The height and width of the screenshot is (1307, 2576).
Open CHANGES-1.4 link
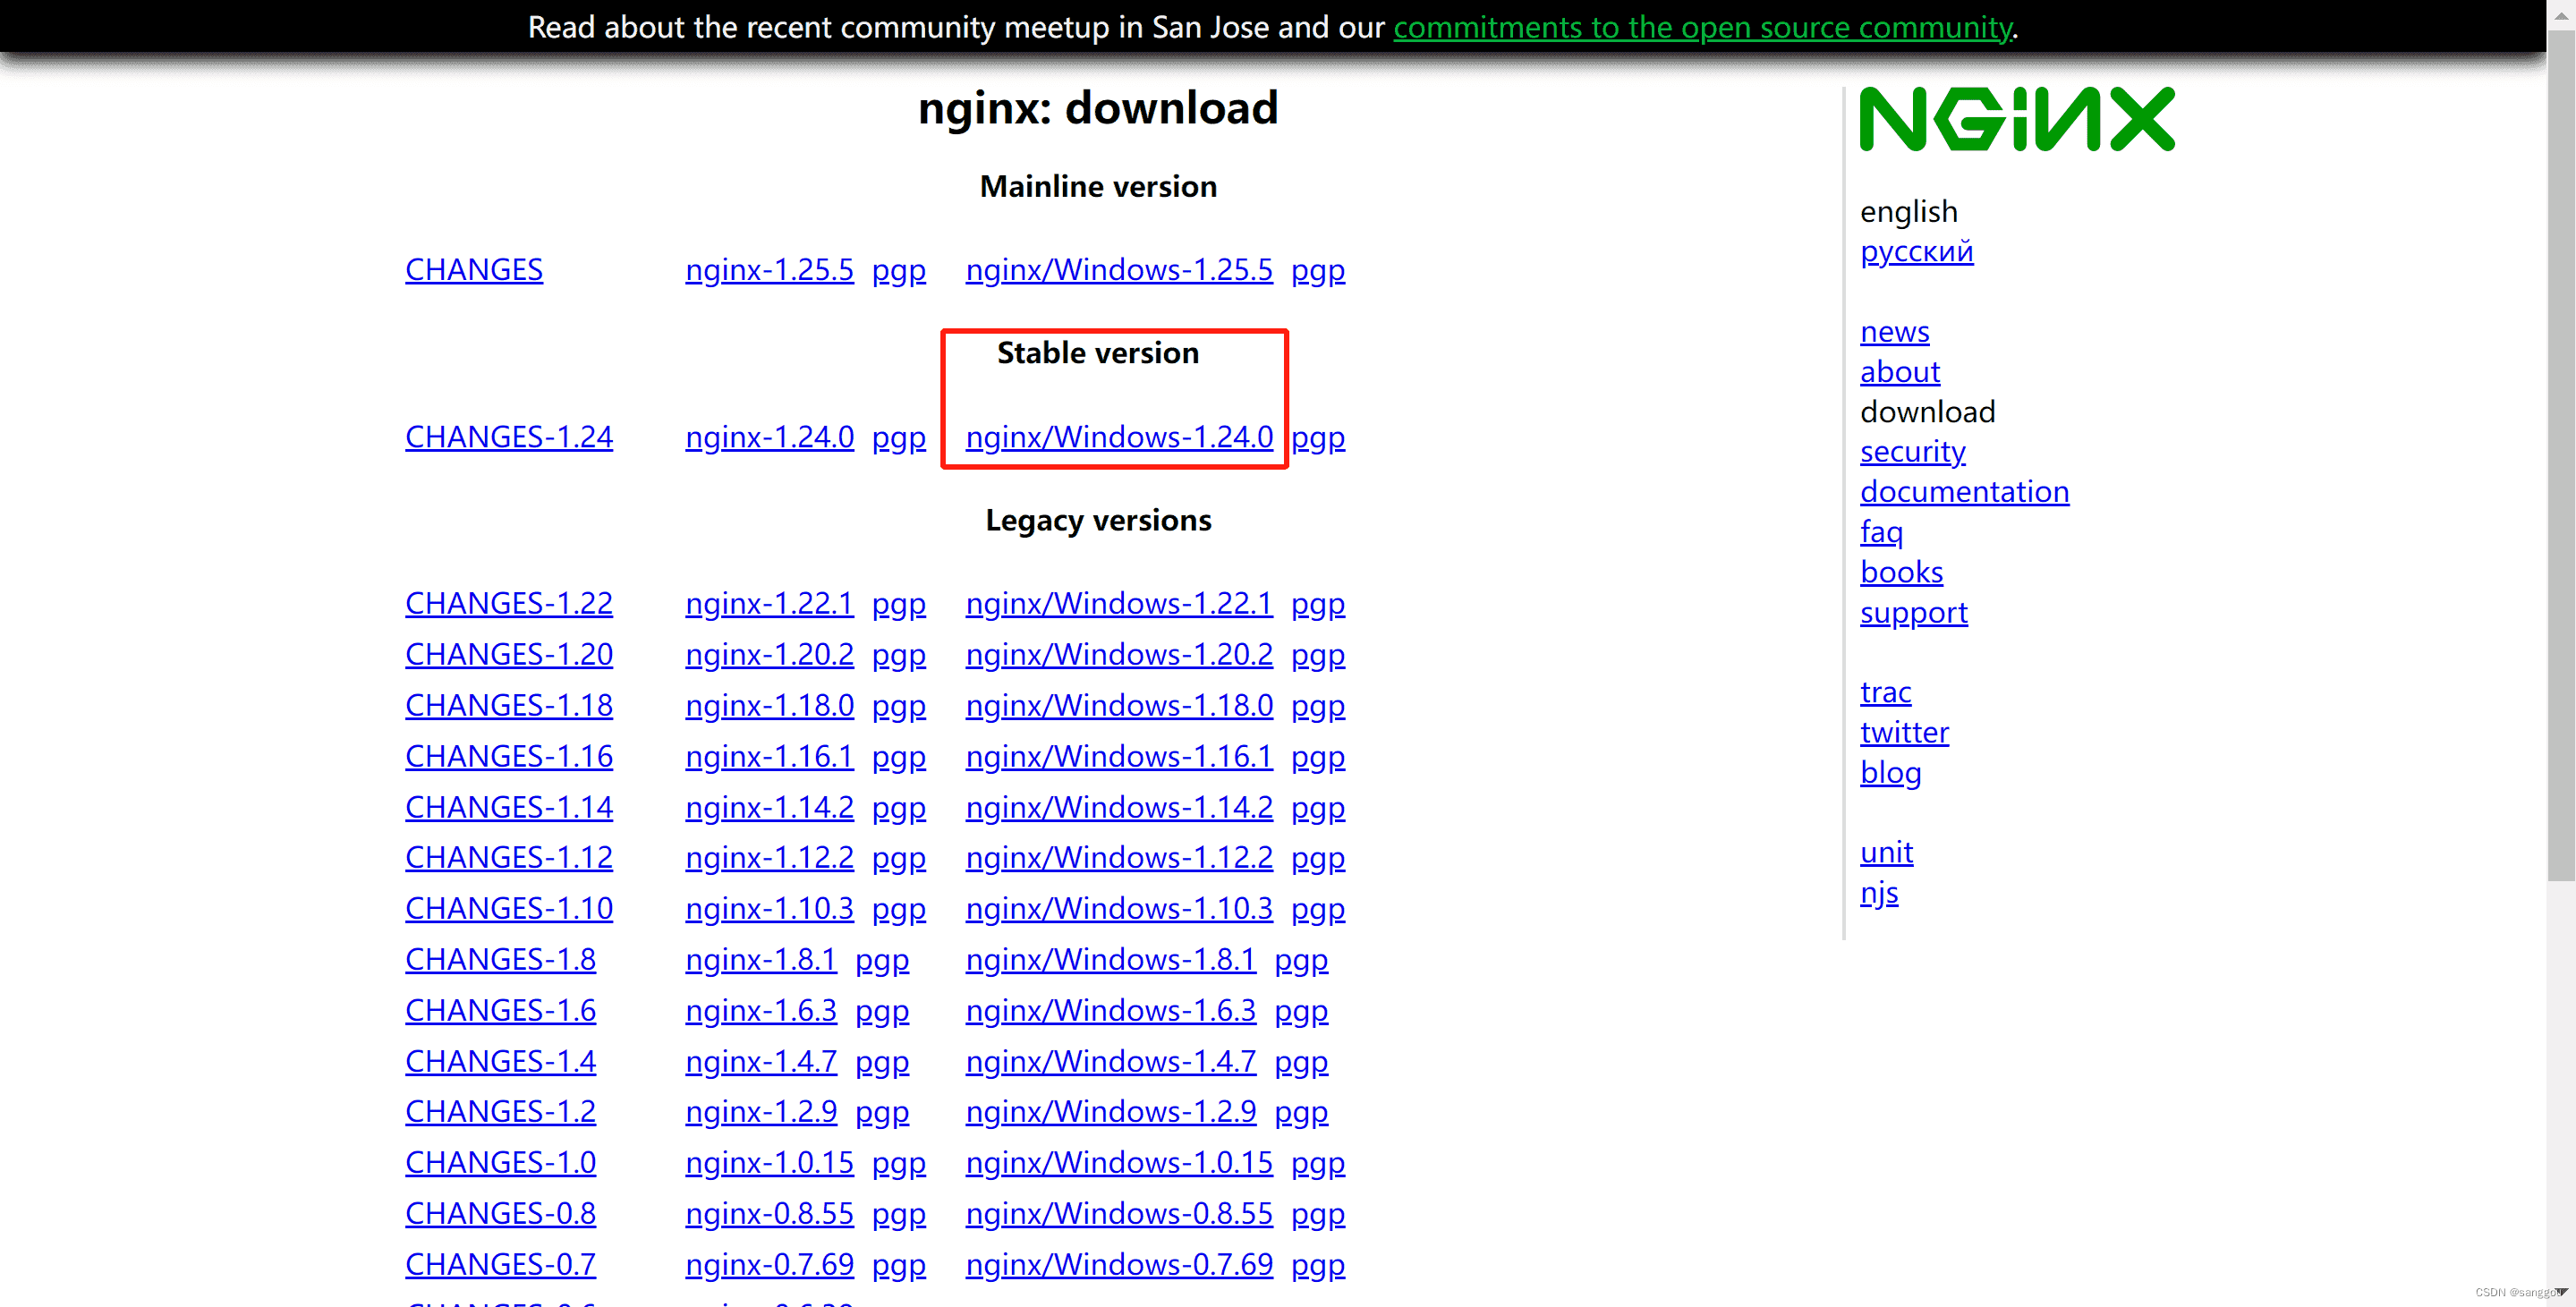coord(500,1060)
